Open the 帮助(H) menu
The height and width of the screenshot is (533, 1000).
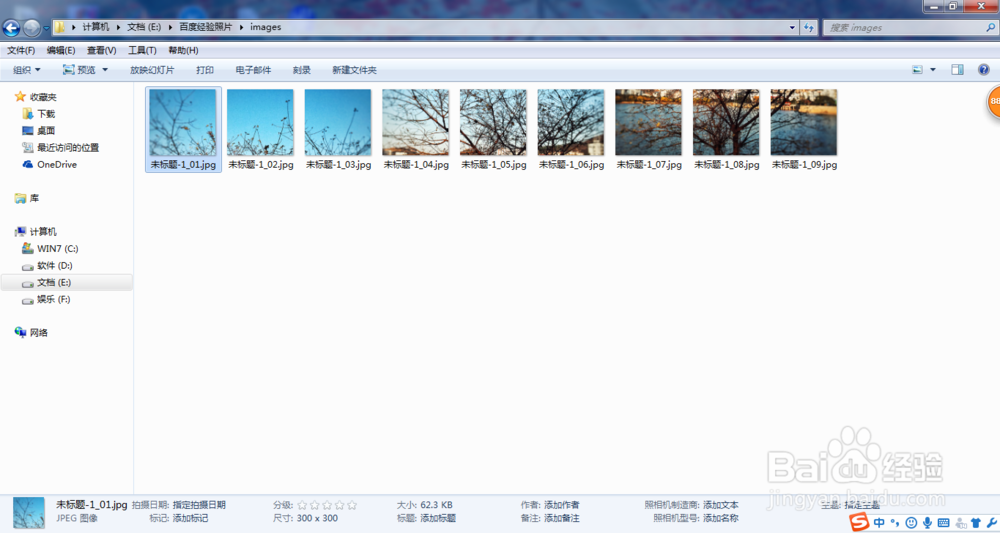click(183, 50)
